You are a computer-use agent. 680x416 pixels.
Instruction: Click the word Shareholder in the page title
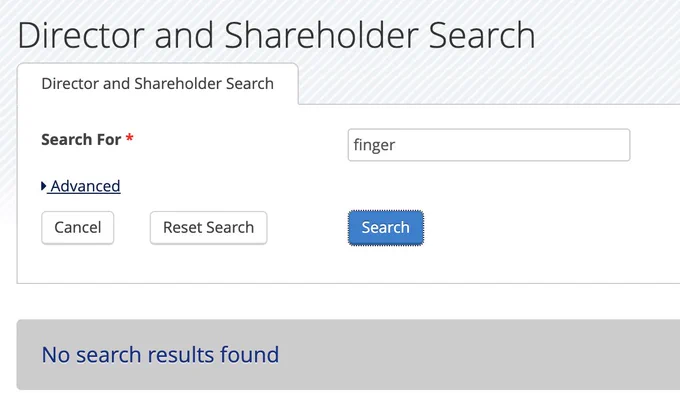point(321,35)
